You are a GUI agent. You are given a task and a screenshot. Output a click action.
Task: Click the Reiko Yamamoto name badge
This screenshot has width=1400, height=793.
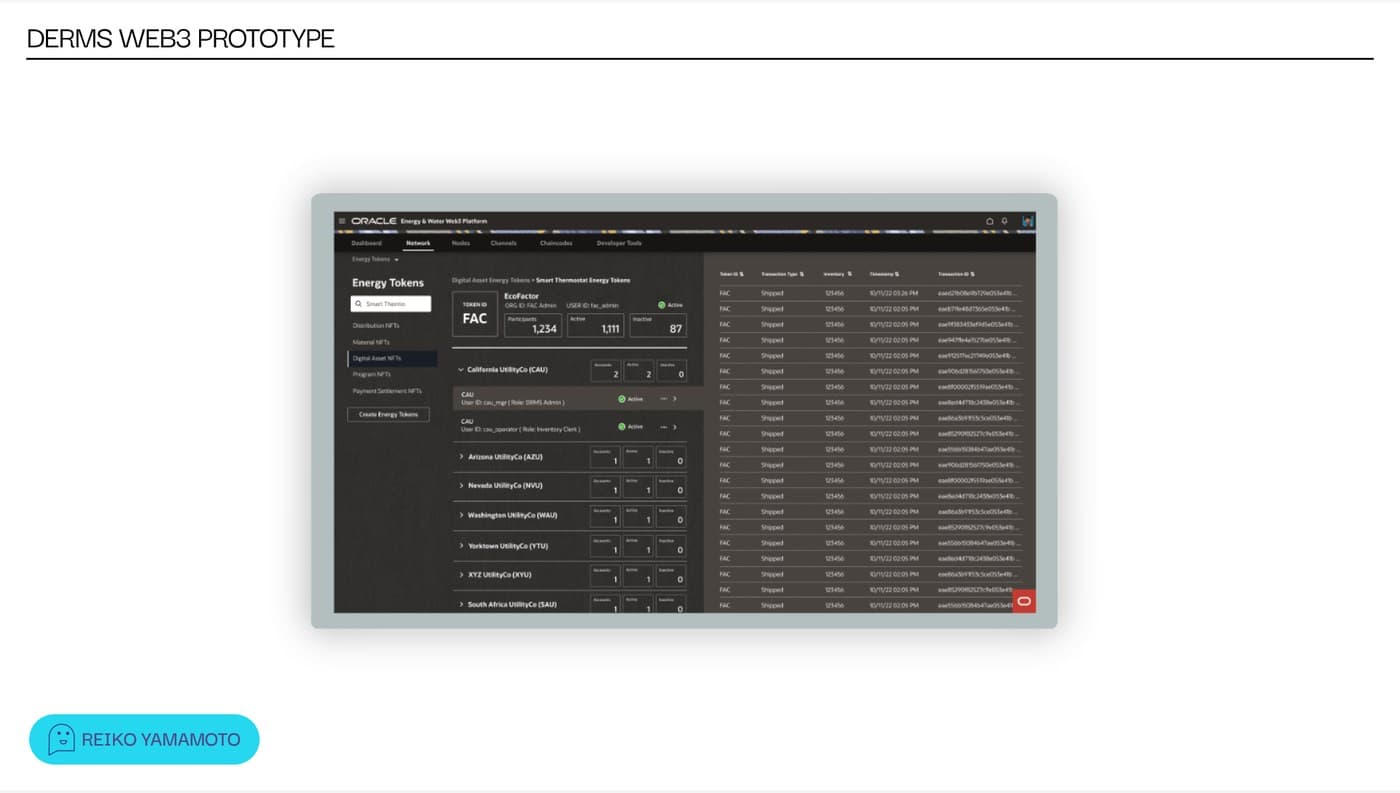point(144,740)
